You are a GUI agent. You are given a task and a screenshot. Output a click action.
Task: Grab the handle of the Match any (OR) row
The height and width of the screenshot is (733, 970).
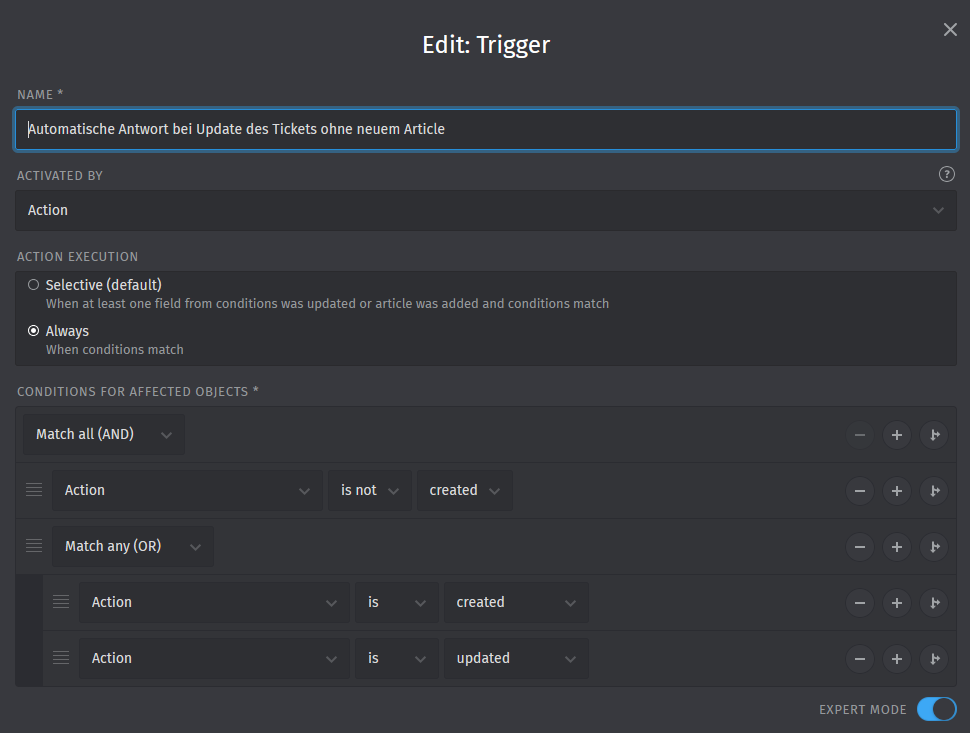point(34,546)
